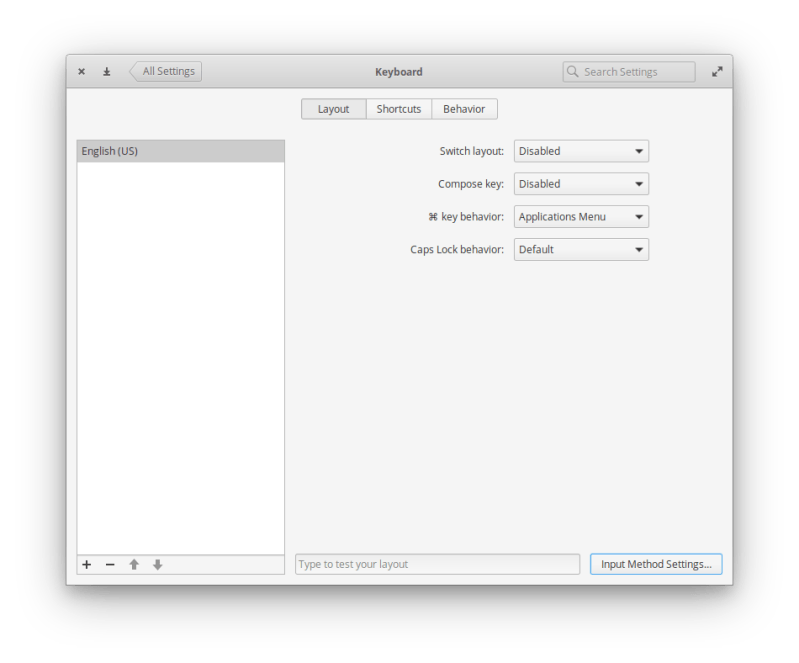Open the Caps Lock behavior dropdown
The height and width of the screenshot is (663, 799).
tap(581, 249)
